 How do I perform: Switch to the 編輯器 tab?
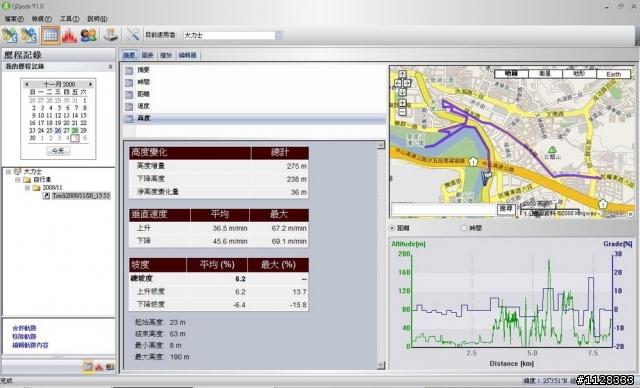coord(187,55)
